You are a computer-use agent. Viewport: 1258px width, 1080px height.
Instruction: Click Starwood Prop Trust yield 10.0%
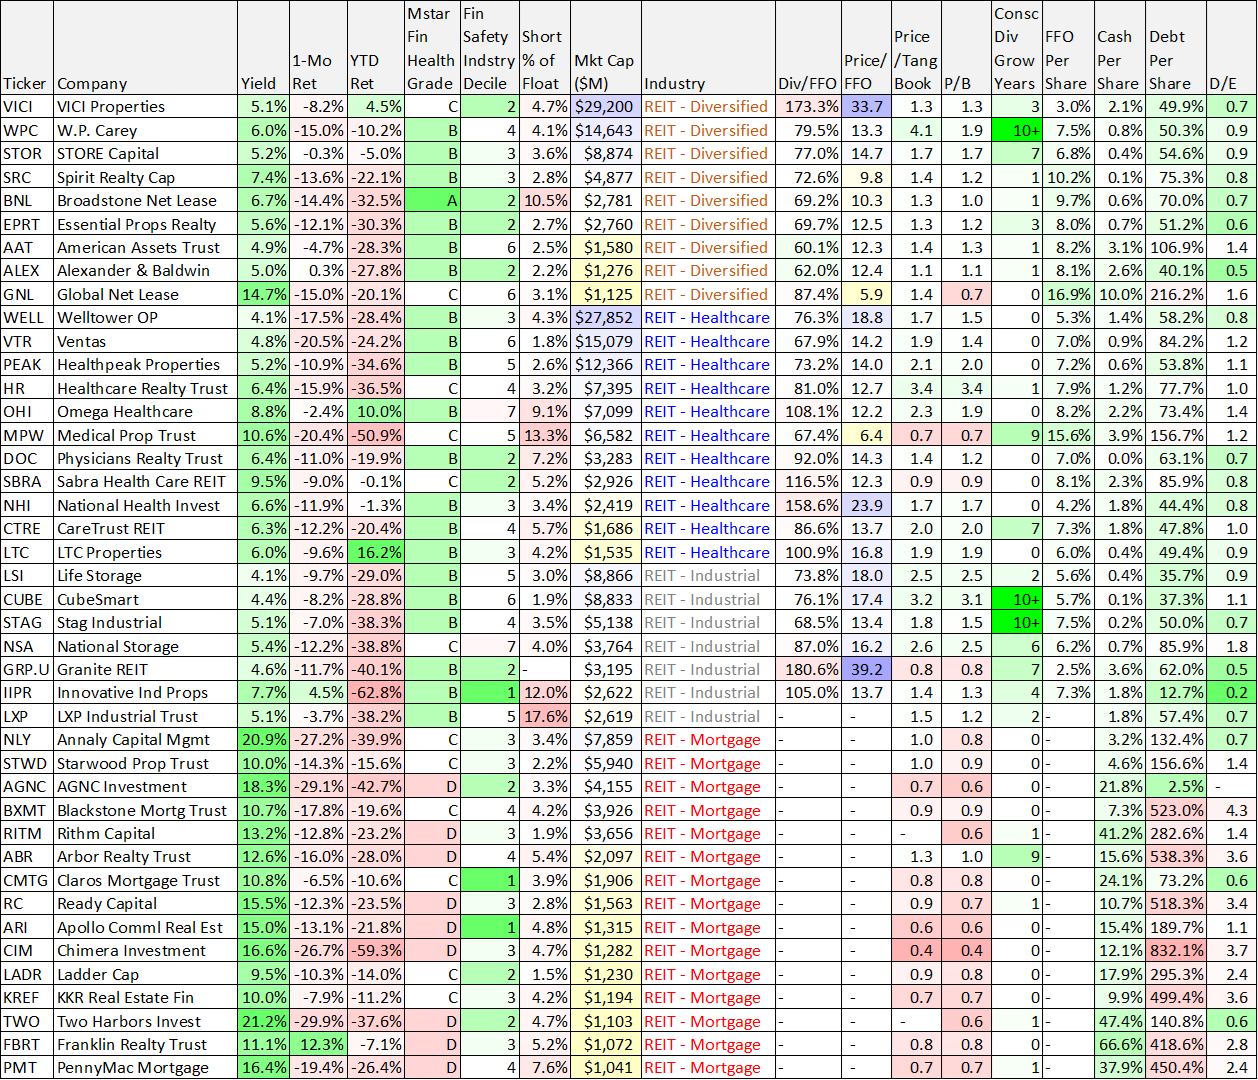pos(264,764)
